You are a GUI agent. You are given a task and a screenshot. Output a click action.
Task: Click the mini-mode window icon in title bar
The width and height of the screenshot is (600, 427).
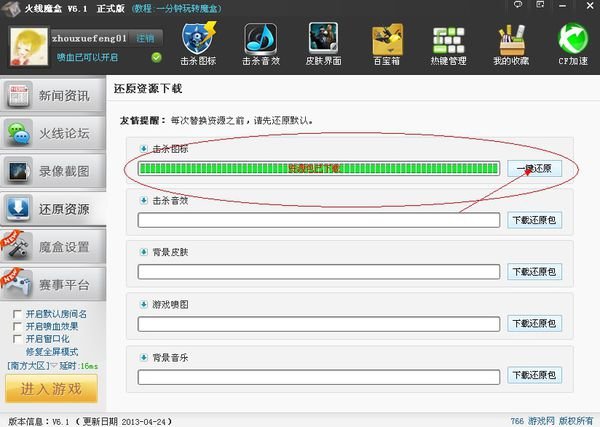tap(540, 5)
